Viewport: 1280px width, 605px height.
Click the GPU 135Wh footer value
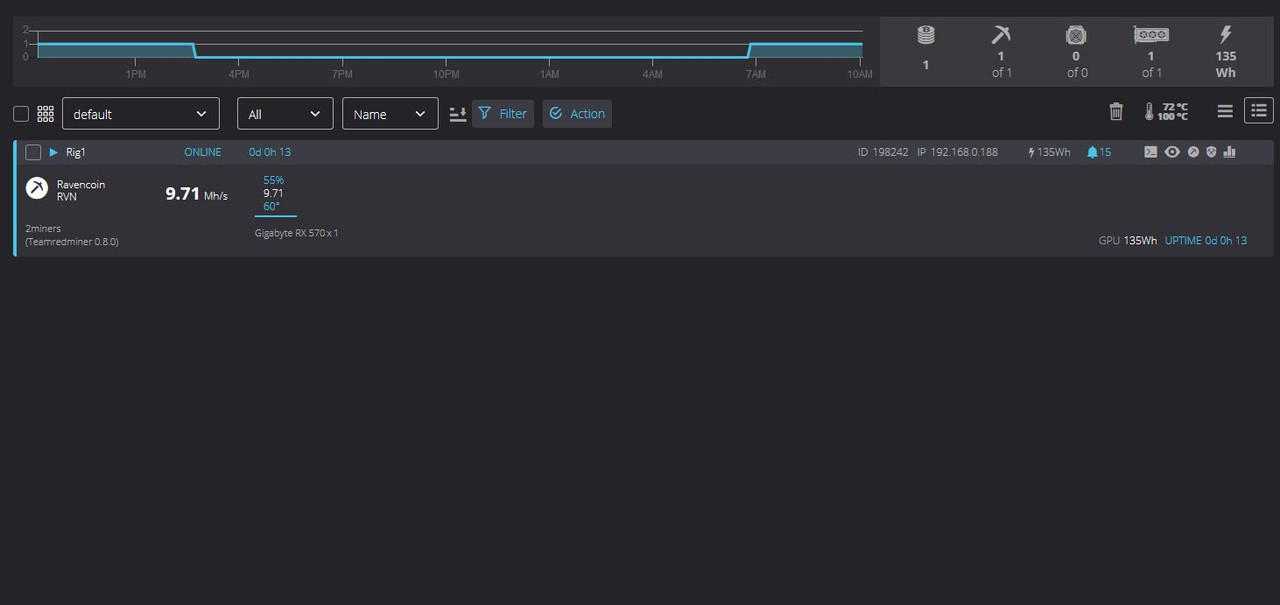point(1127,241)
